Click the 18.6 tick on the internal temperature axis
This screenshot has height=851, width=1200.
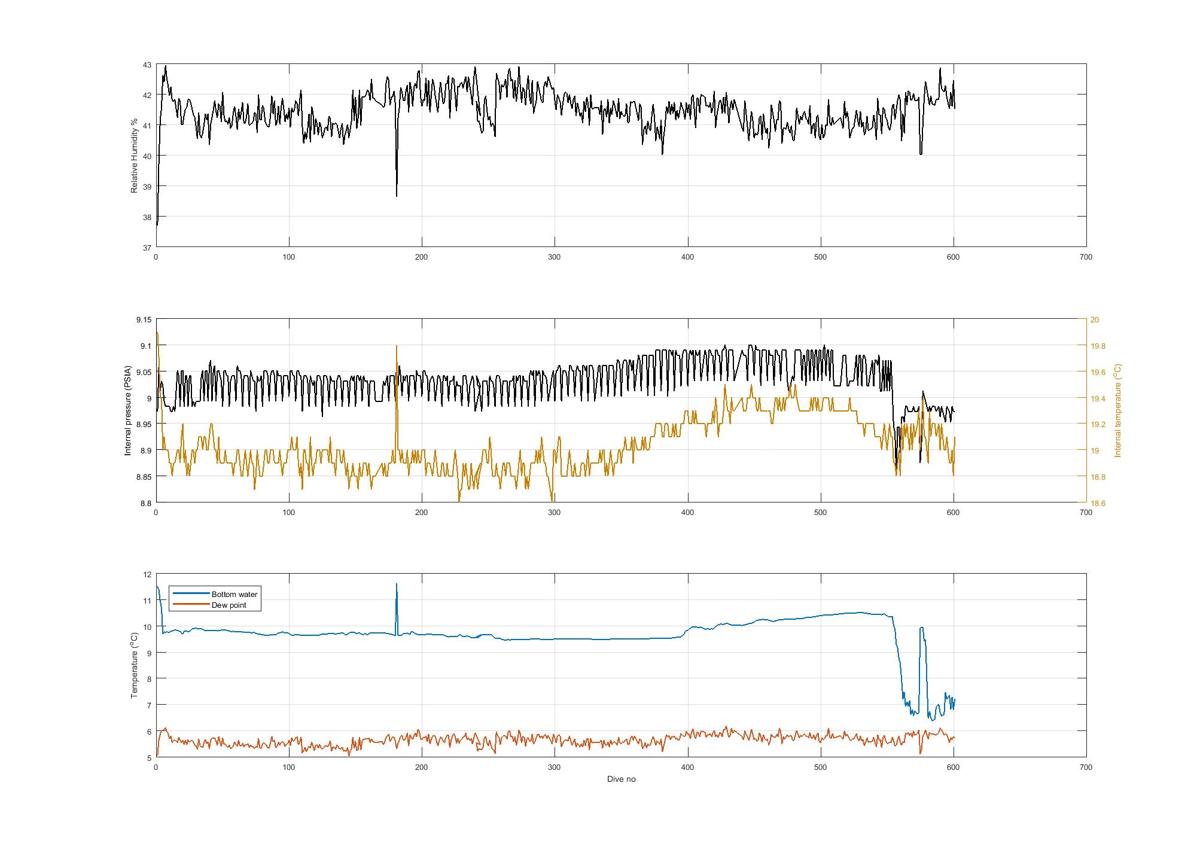[1097, 502]
